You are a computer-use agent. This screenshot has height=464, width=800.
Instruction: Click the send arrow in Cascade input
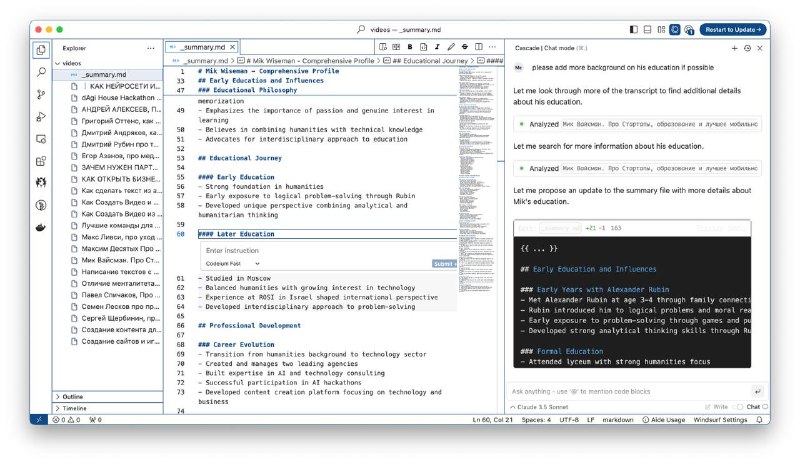[x=758, y=392]
